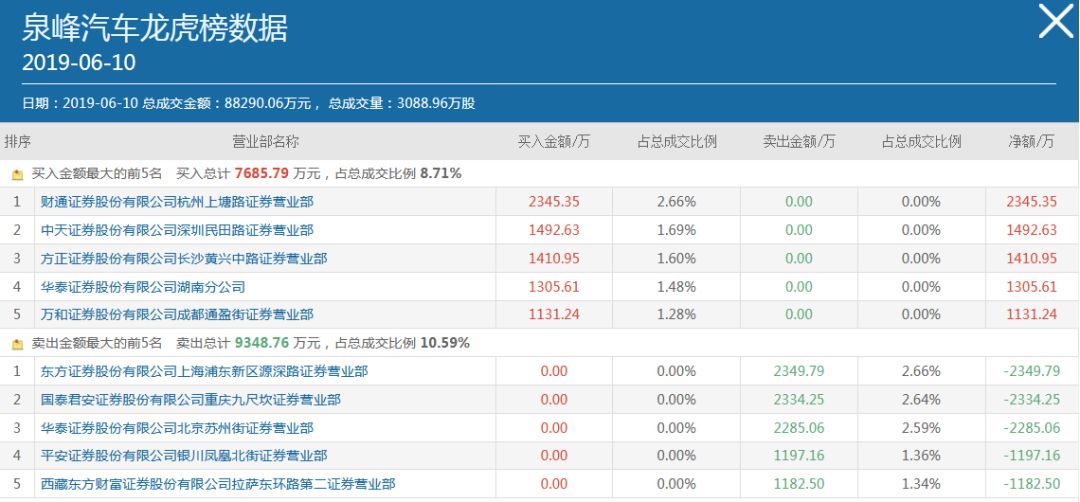1080x502 pixels.
Task: Select sell amount 2334.25 in 国泰君安 row
Action: pyautogui.click(x=799, y=399)
